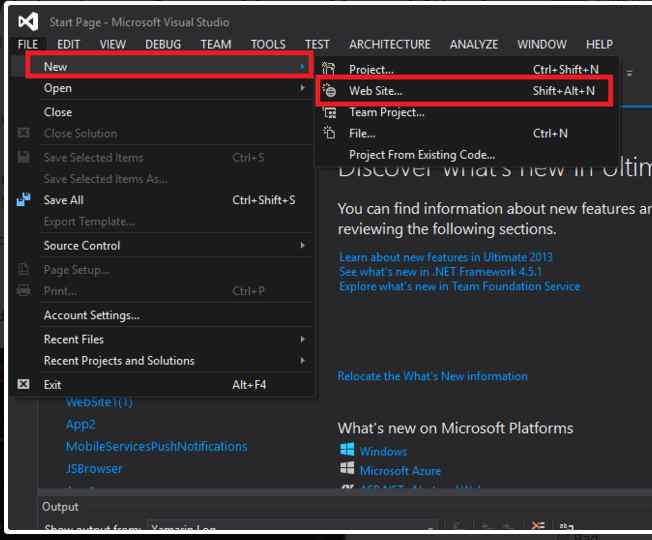This screenshot has height=540, width=652.
Task: Click the Web Site globe icon
Action: point(329,90)
